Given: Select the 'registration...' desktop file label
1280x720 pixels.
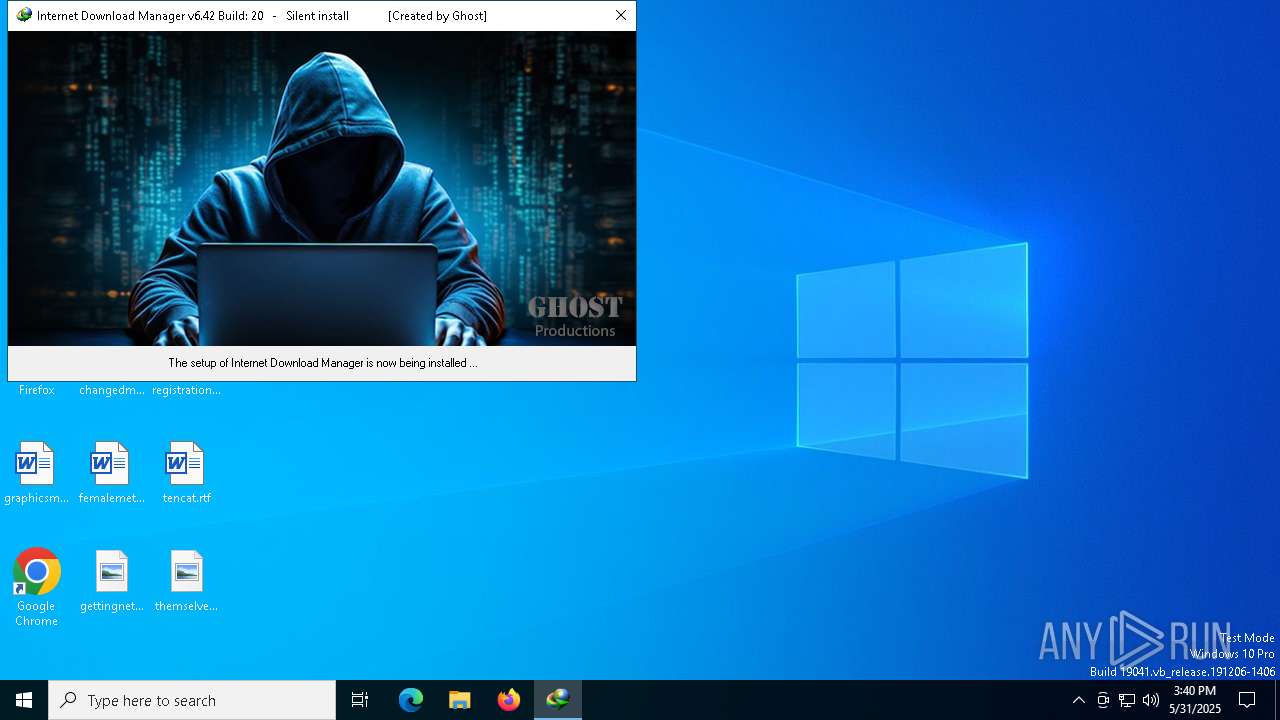Looking at the screenshot, I should click(x=186, y=390).
